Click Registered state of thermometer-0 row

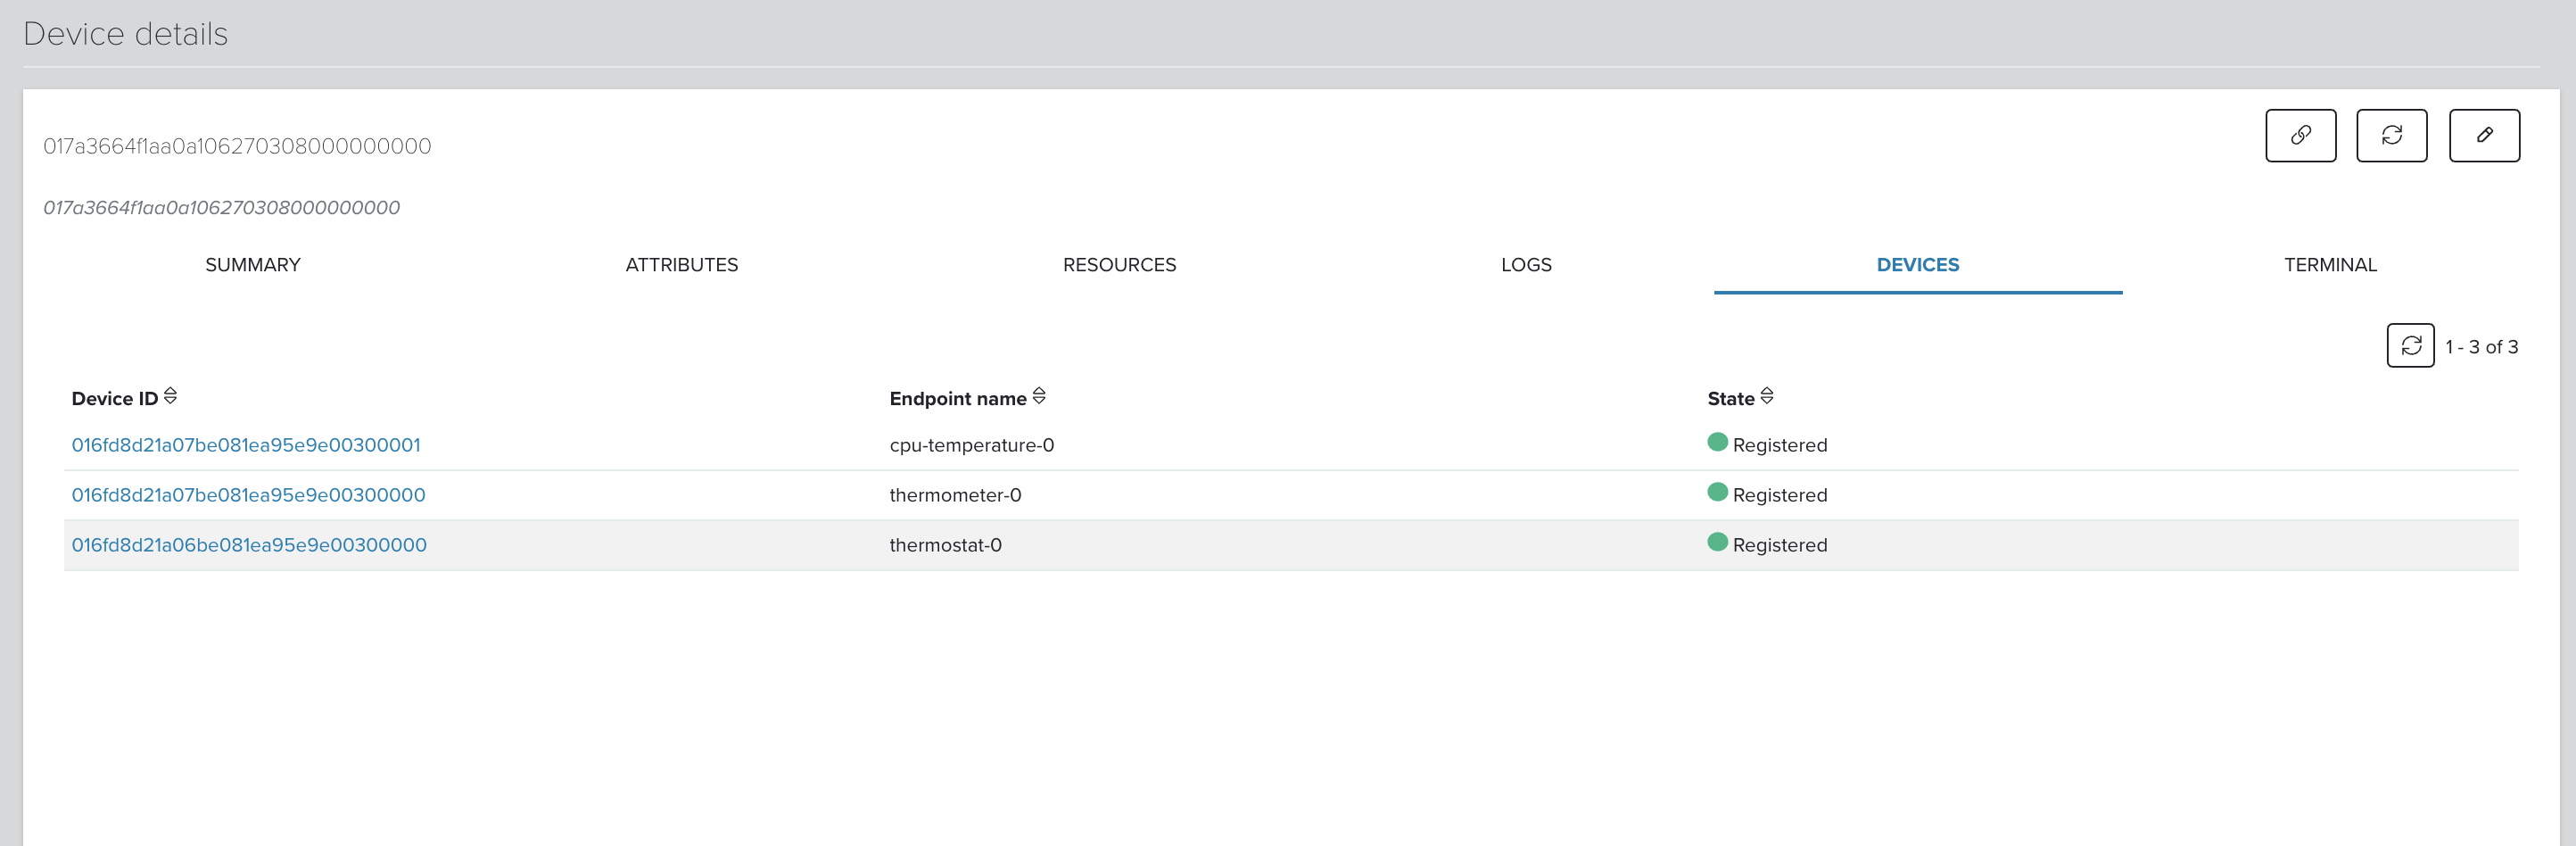point(1780,495)
